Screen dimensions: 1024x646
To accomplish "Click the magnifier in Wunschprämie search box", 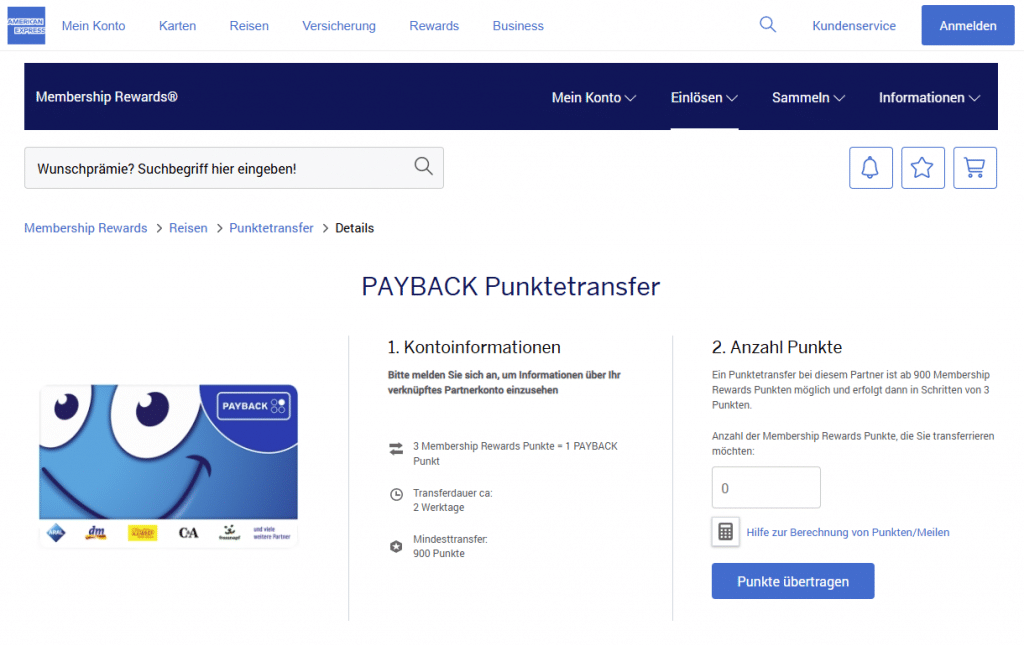I will click(x=423, y=167).
